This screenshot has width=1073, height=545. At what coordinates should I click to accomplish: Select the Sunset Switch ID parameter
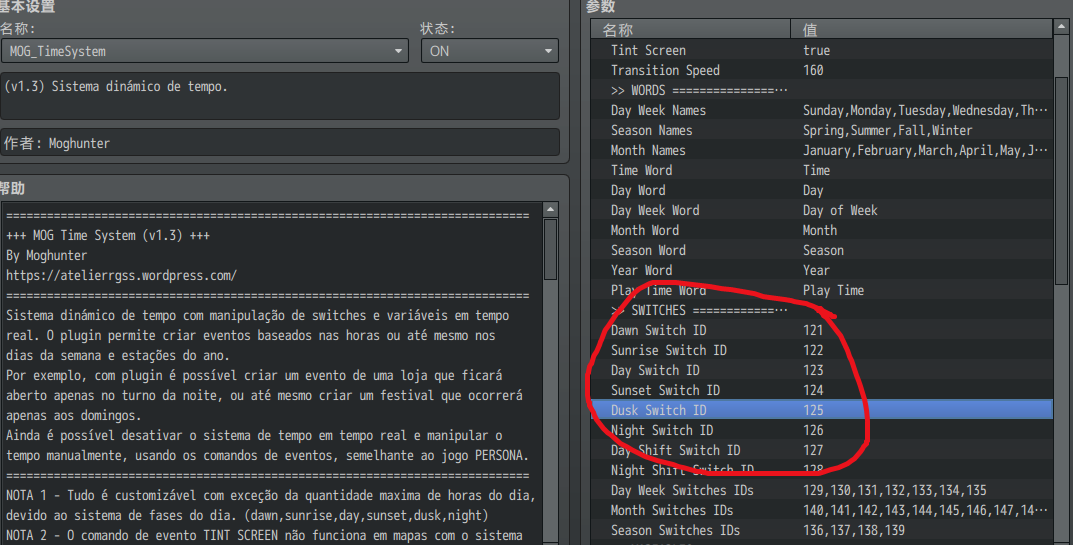[822, 390]
